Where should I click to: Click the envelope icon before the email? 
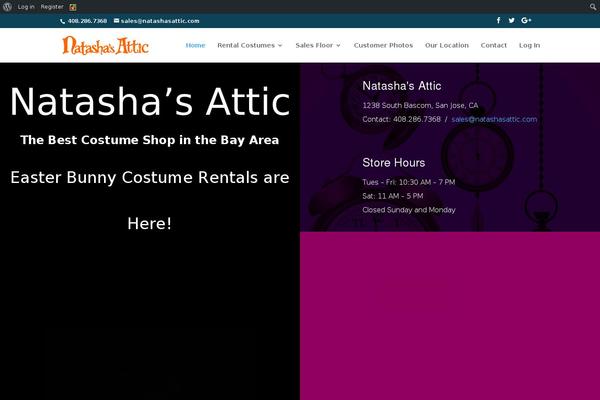[x=116, y=21]
